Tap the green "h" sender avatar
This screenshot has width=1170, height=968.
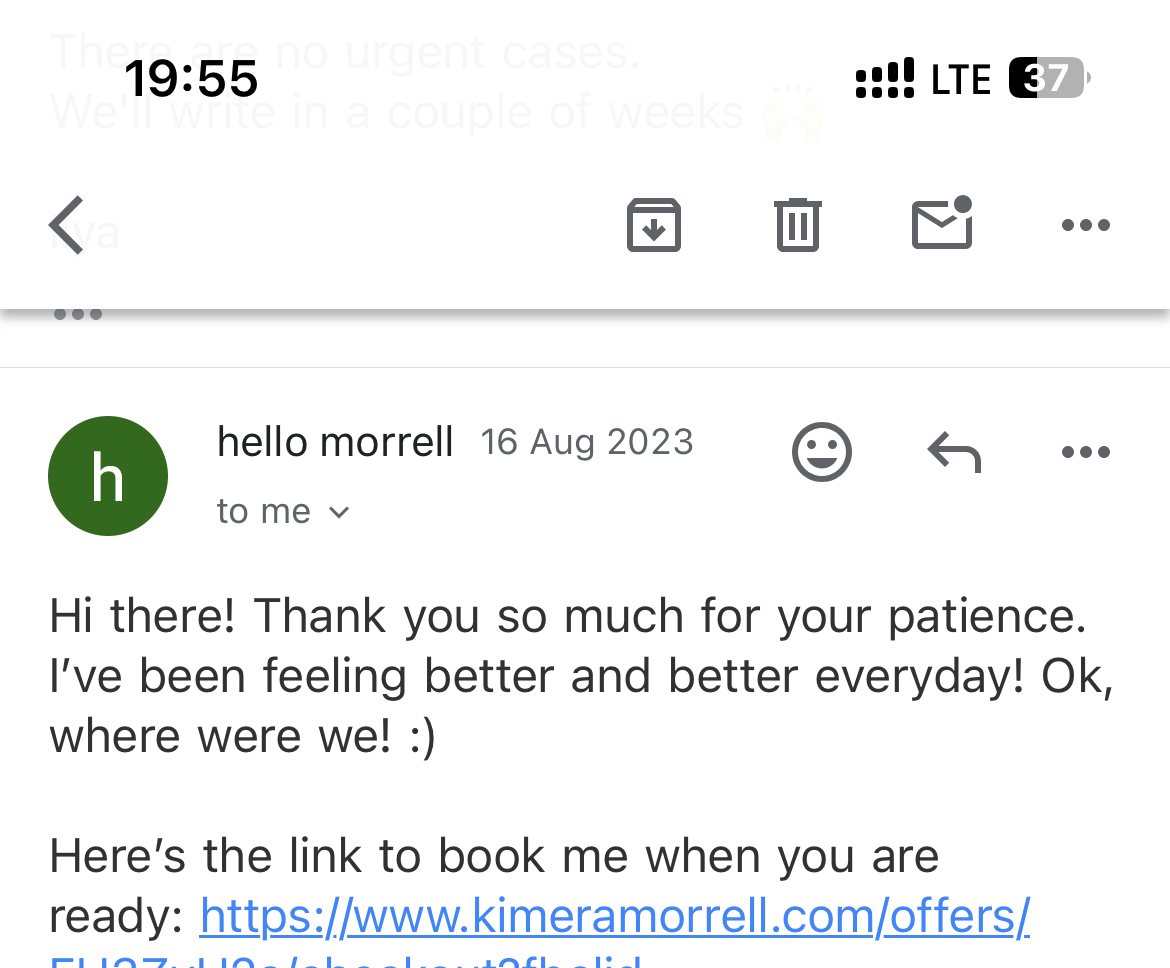[x=108, y=476]
